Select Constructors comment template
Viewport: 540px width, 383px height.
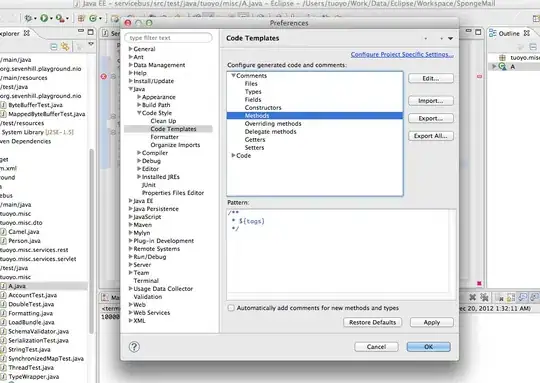click(x=263, y=107)
